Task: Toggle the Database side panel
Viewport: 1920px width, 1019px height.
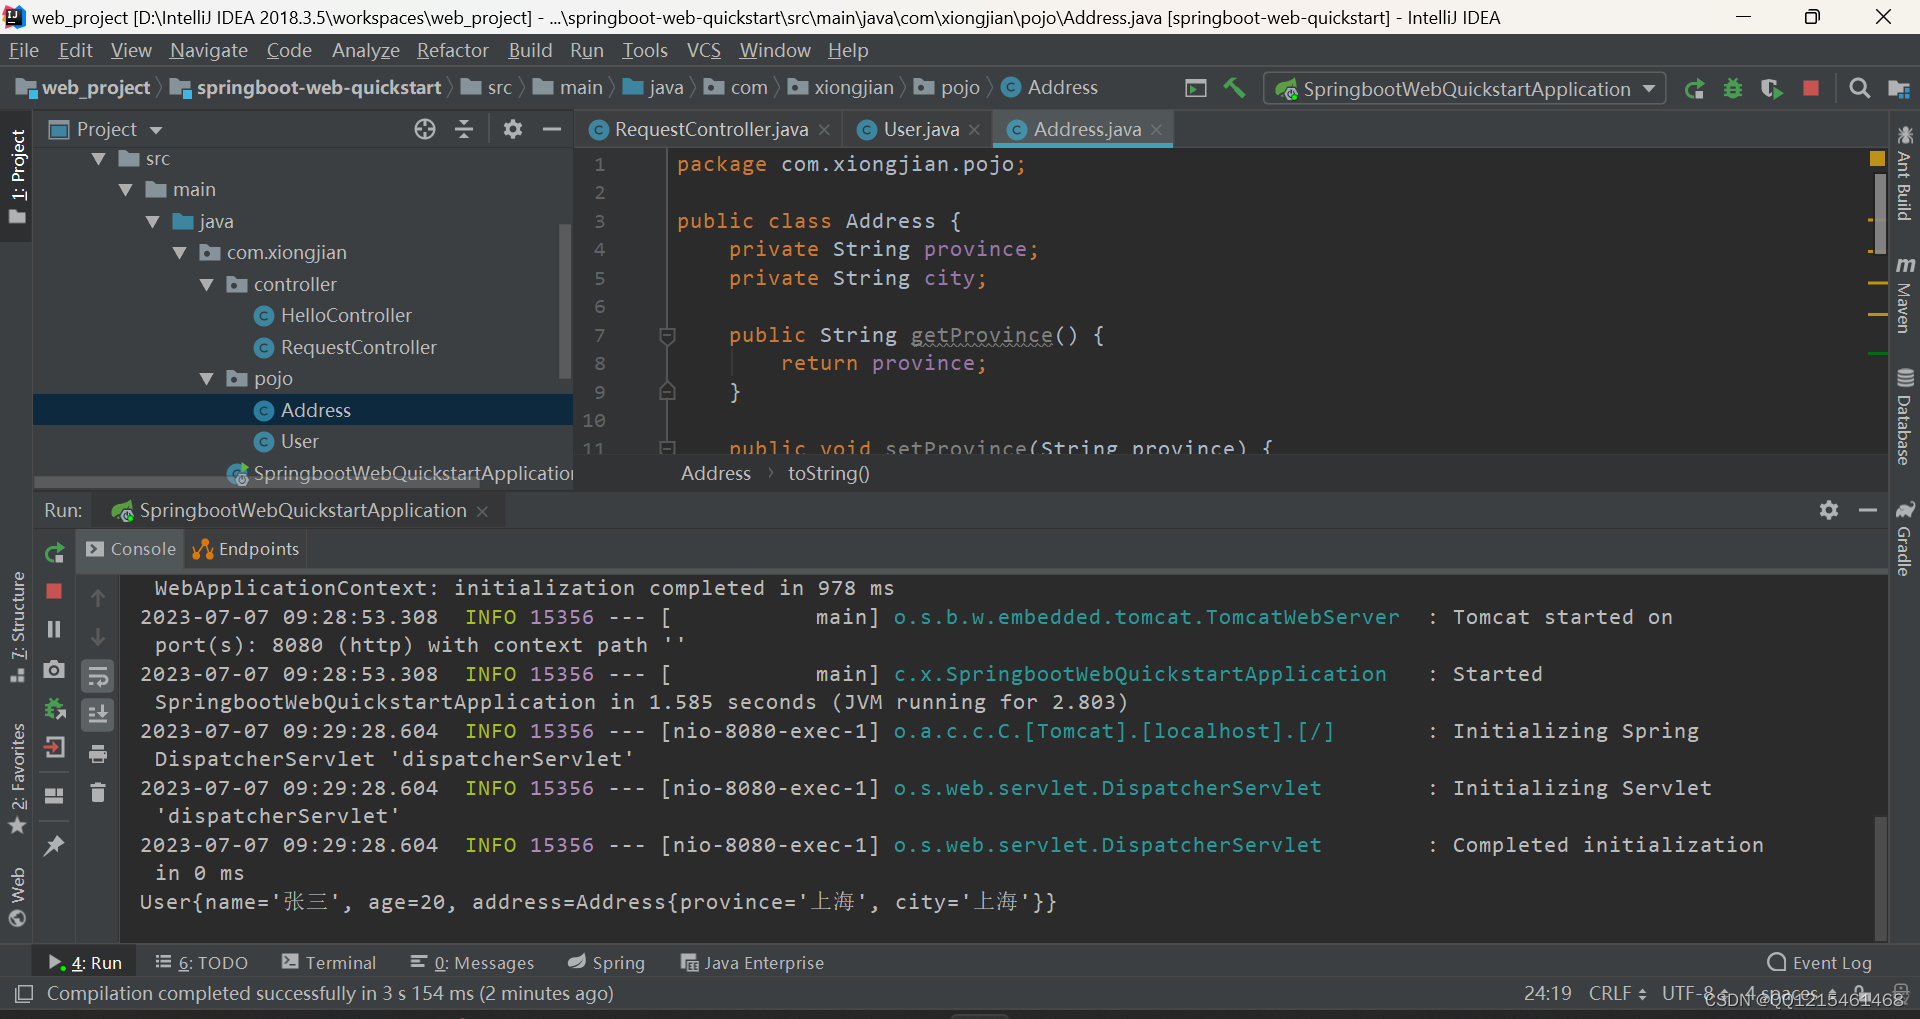Action: click(1904, 416)
